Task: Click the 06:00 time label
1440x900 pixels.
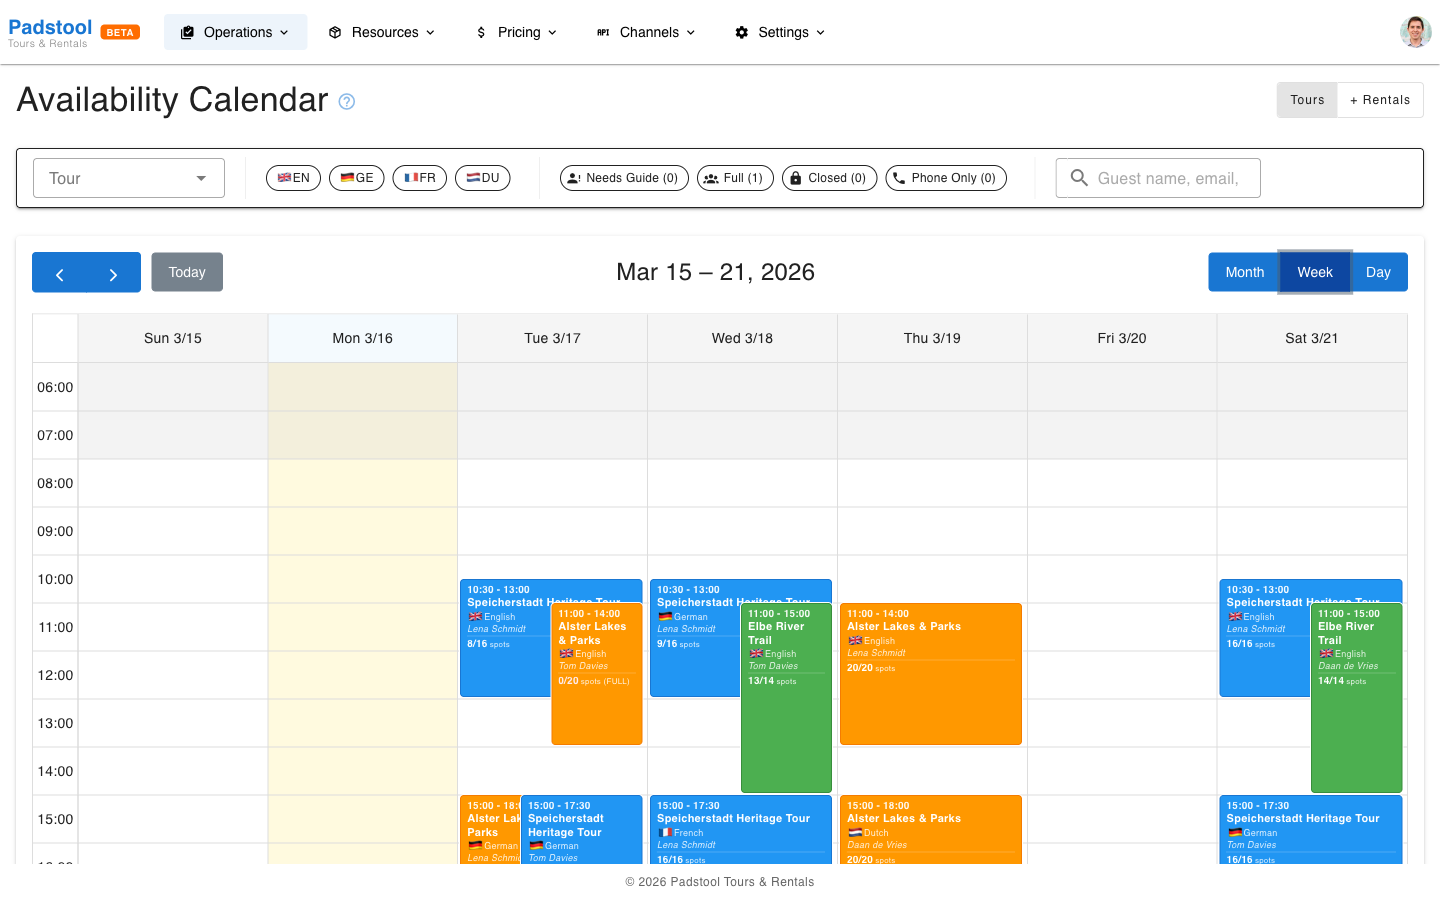Action: pos(55,387)
